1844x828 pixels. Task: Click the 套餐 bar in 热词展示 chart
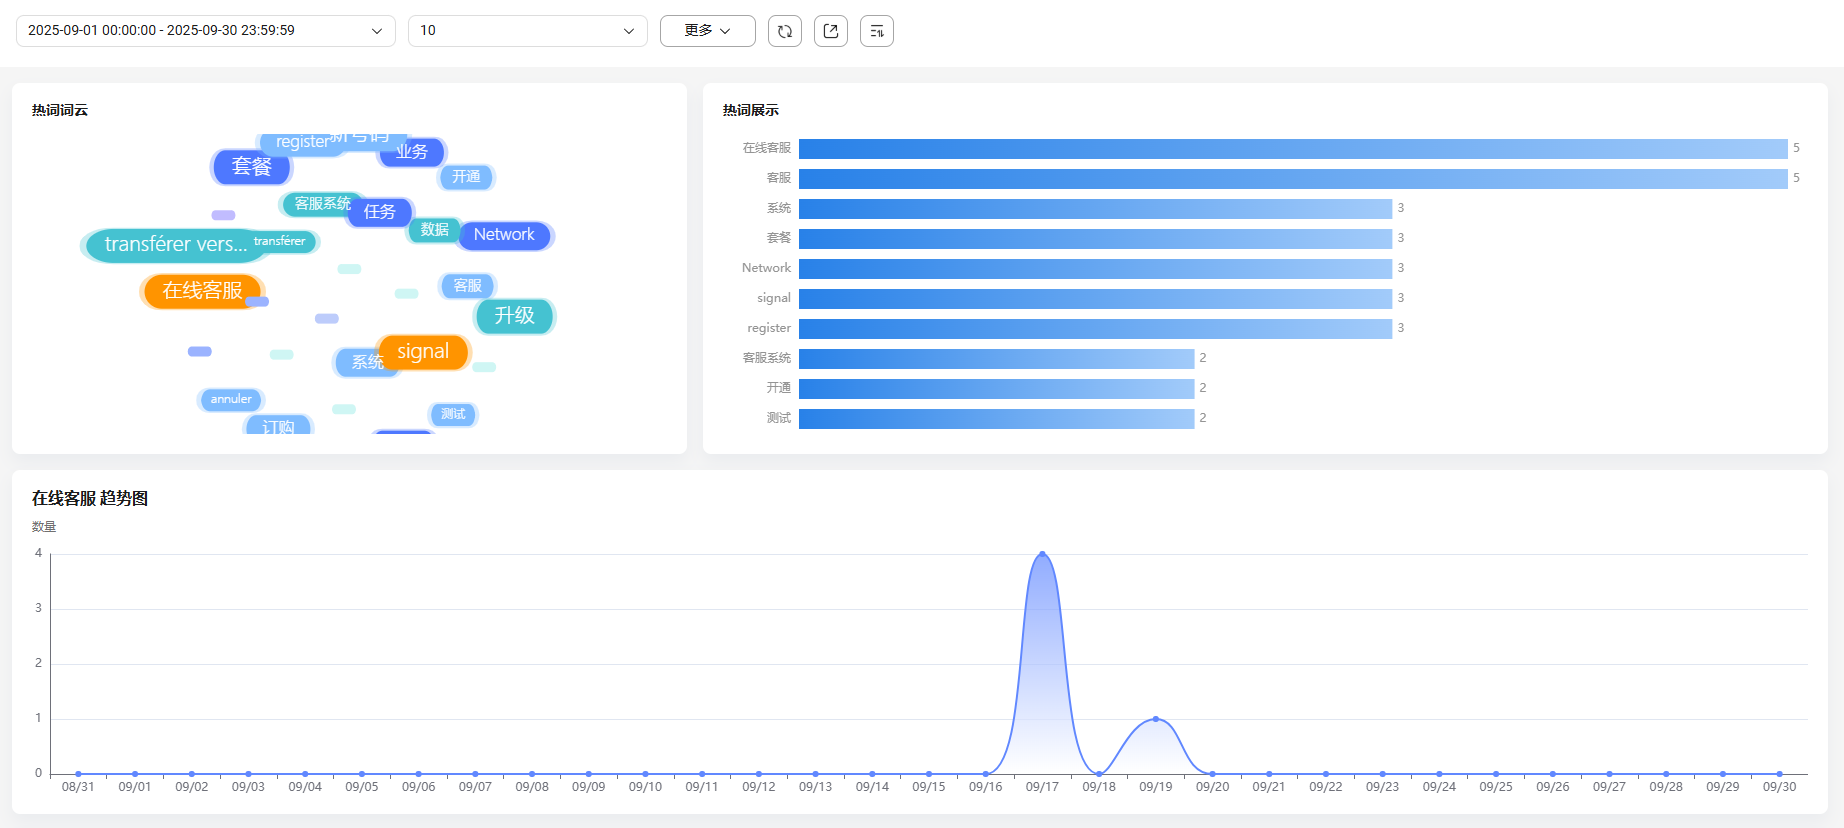point(1095,239)
